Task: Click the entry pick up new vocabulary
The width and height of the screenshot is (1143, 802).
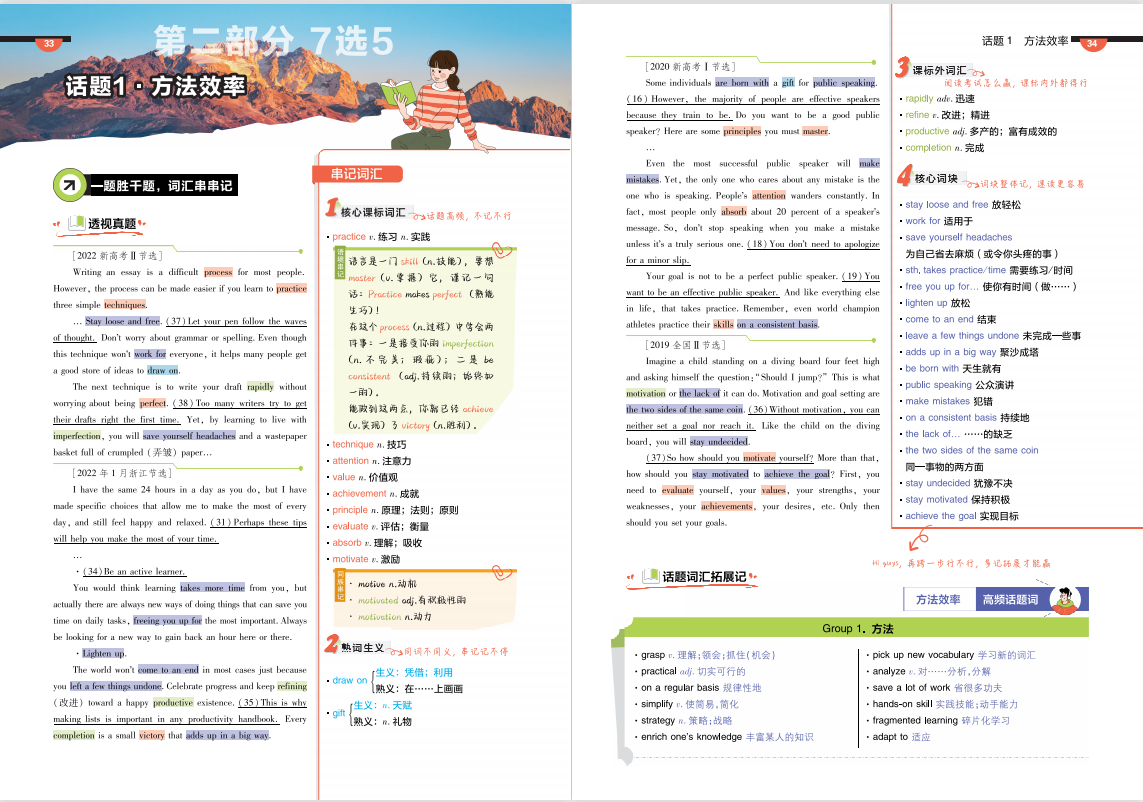Action: point(953,655)
